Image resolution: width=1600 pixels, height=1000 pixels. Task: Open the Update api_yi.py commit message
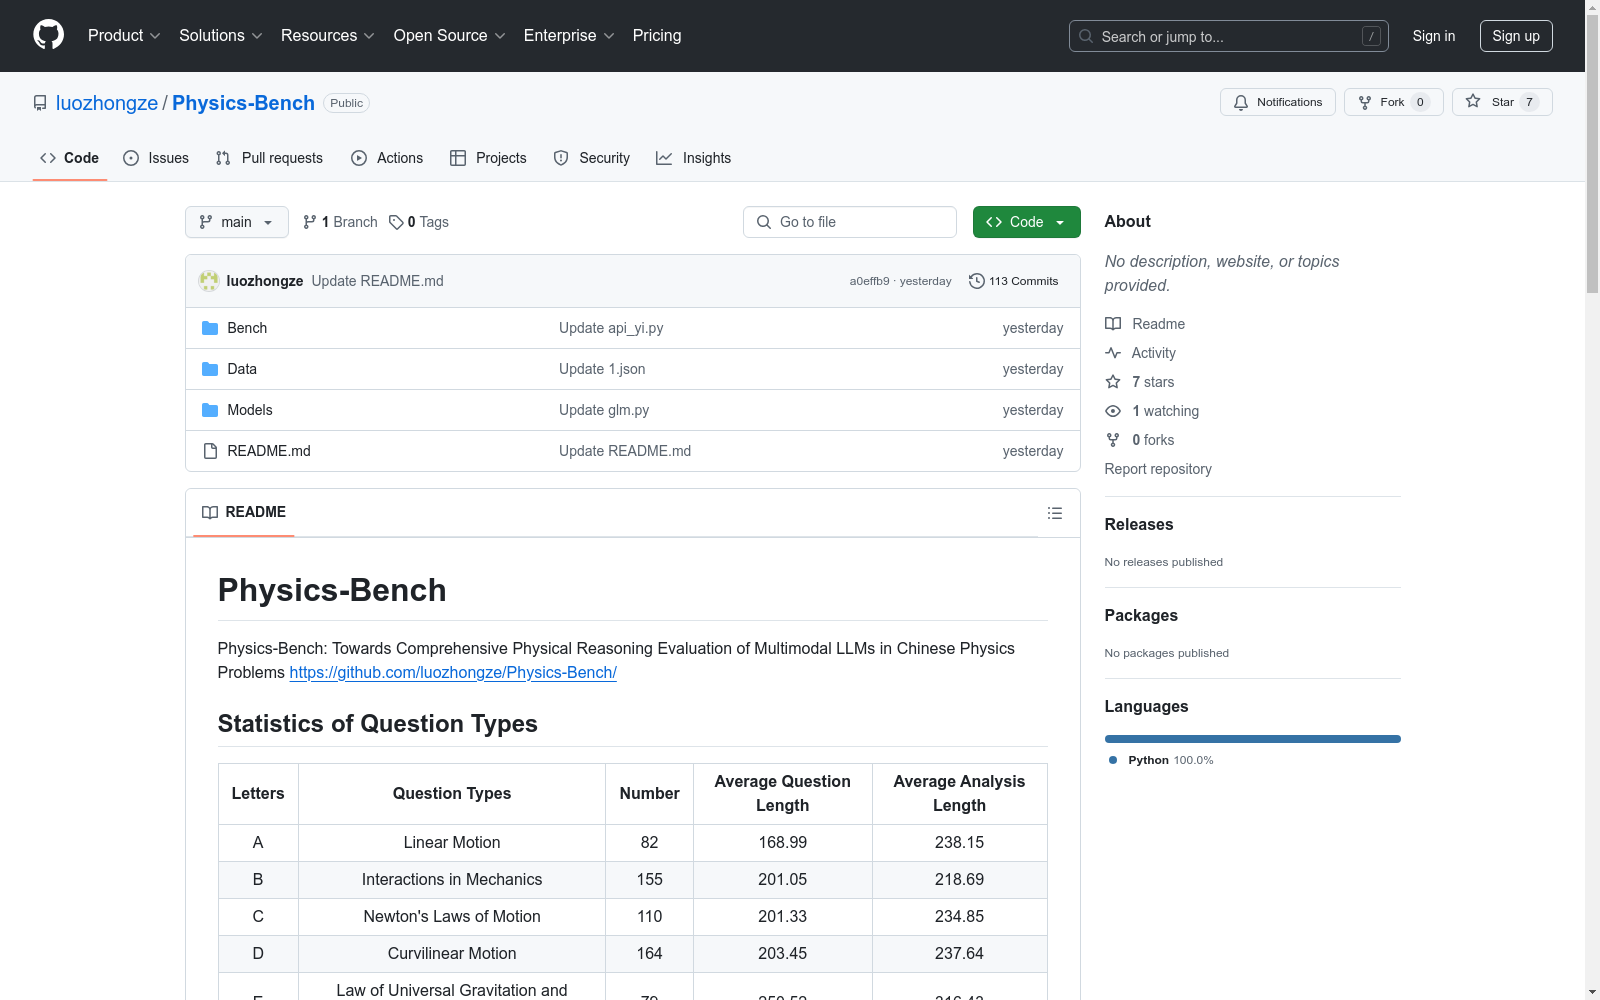click(611, 328)
